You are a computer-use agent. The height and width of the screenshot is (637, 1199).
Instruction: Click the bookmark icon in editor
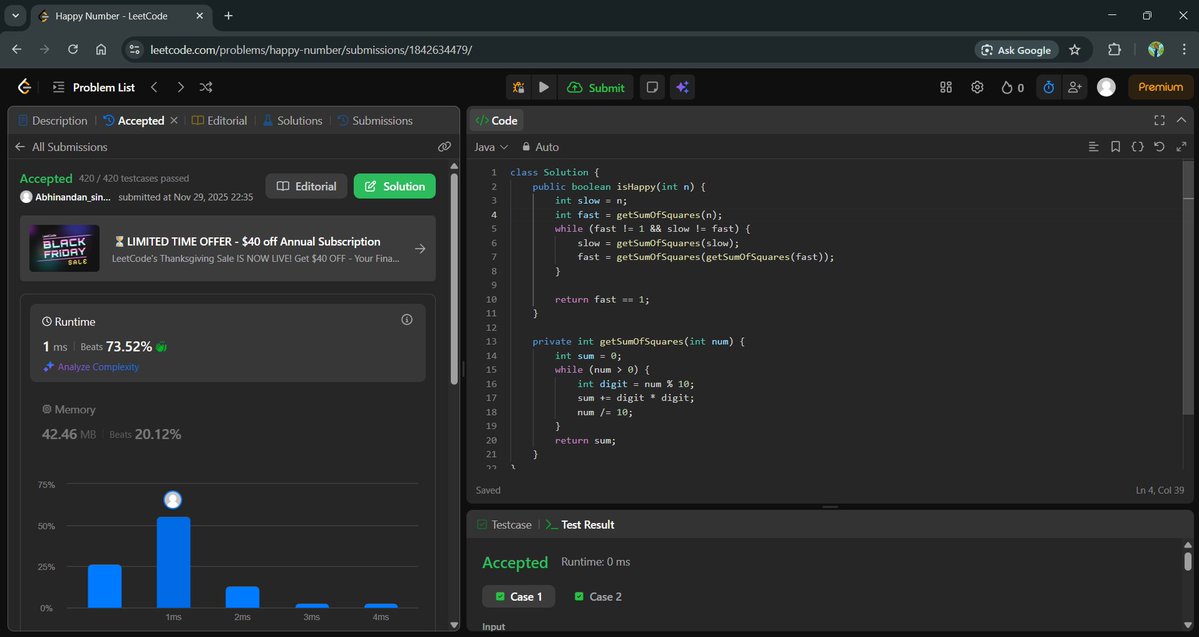coord(1116,147)
